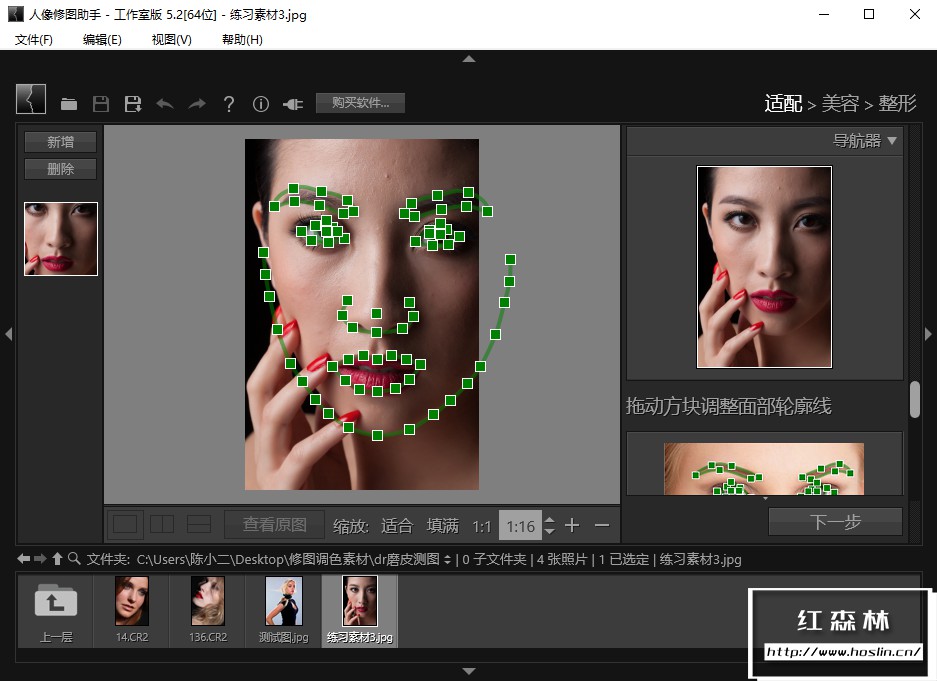Viewport: 937px width, 681px height.
Task: Open the 编辑(E) menu
Action: coord(102,40)
